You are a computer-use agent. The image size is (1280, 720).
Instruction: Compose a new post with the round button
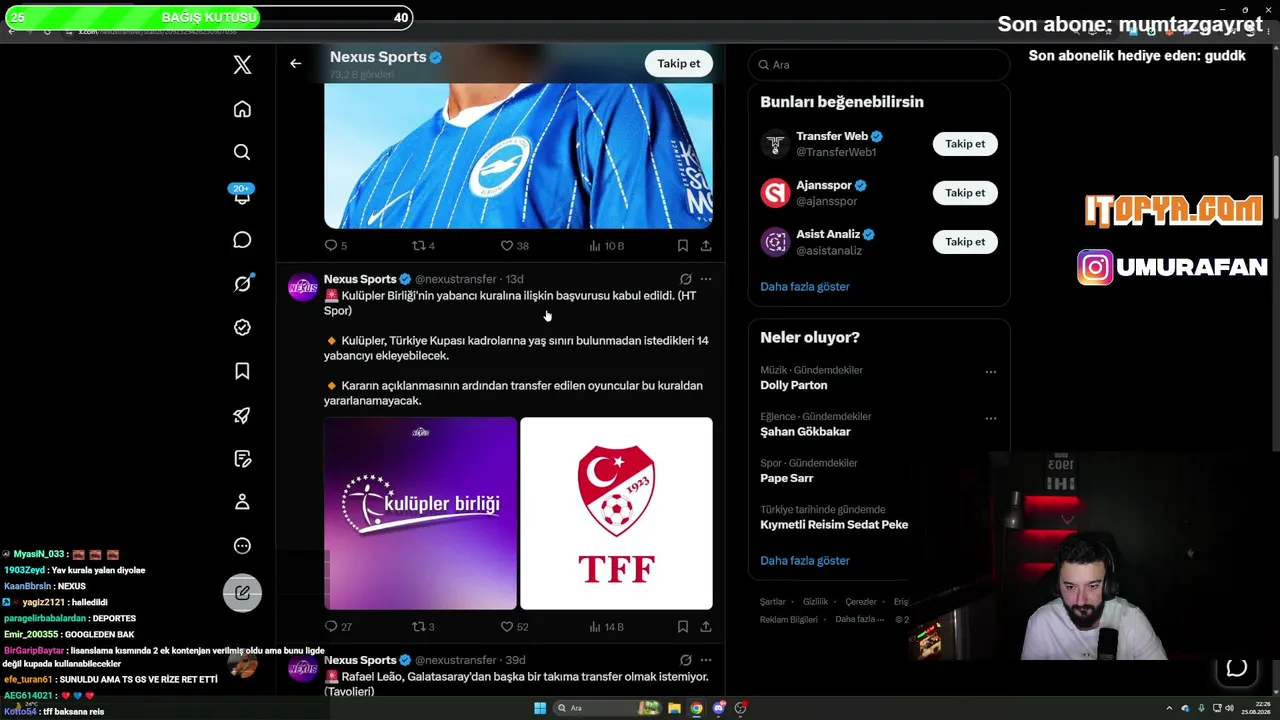(242, 593)
